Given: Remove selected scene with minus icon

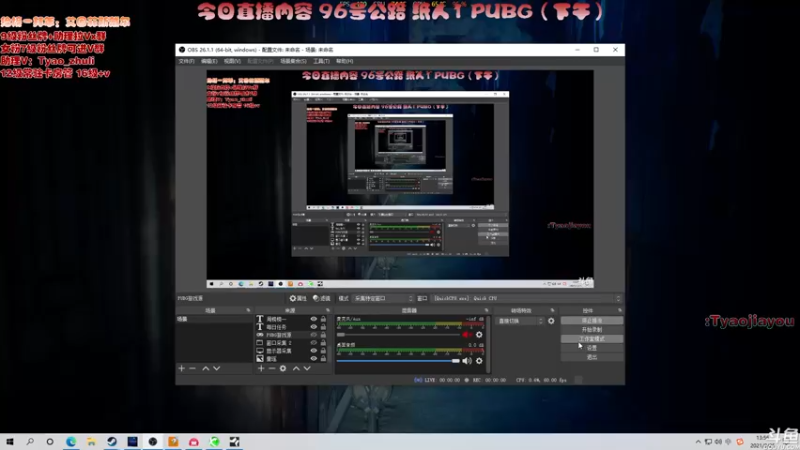Looking at the screenshot, I should tap(192, 368).
